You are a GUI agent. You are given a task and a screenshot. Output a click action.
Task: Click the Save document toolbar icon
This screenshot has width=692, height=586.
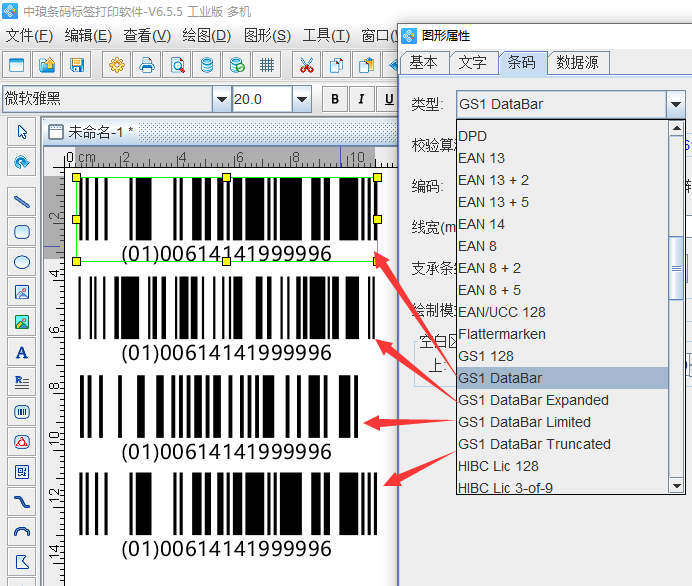[76, 66]
